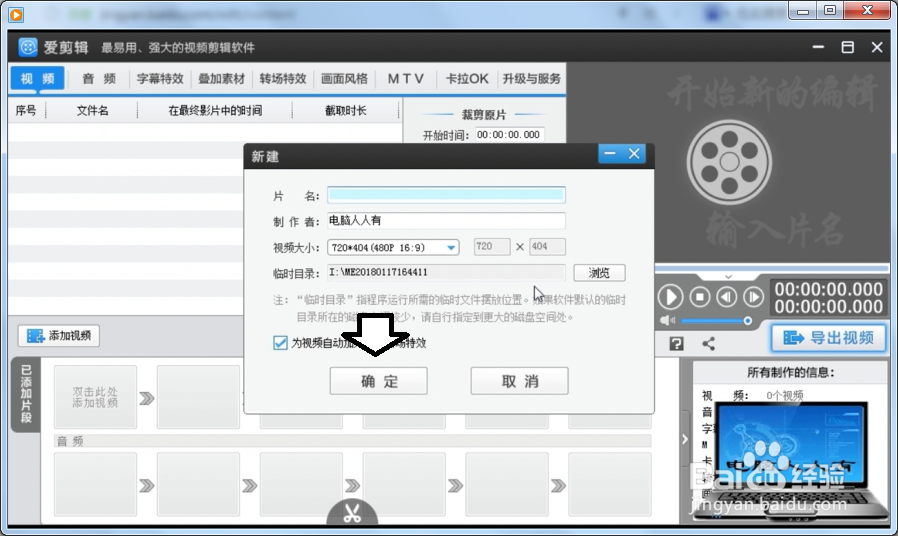Expand the info panel side arrow
The width and height of the screenshot is (898, 536).
pos(685,439)
